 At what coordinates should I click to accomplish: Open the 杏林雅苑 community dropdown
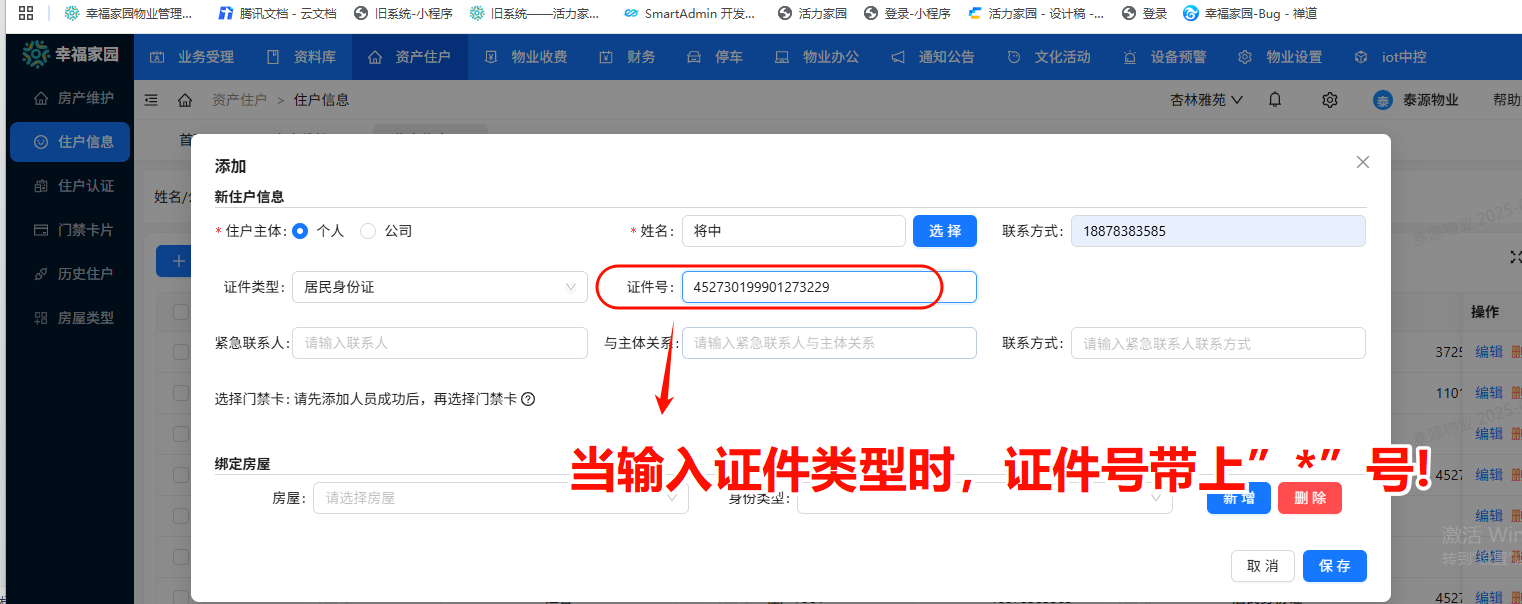[x=1206, y=100]
